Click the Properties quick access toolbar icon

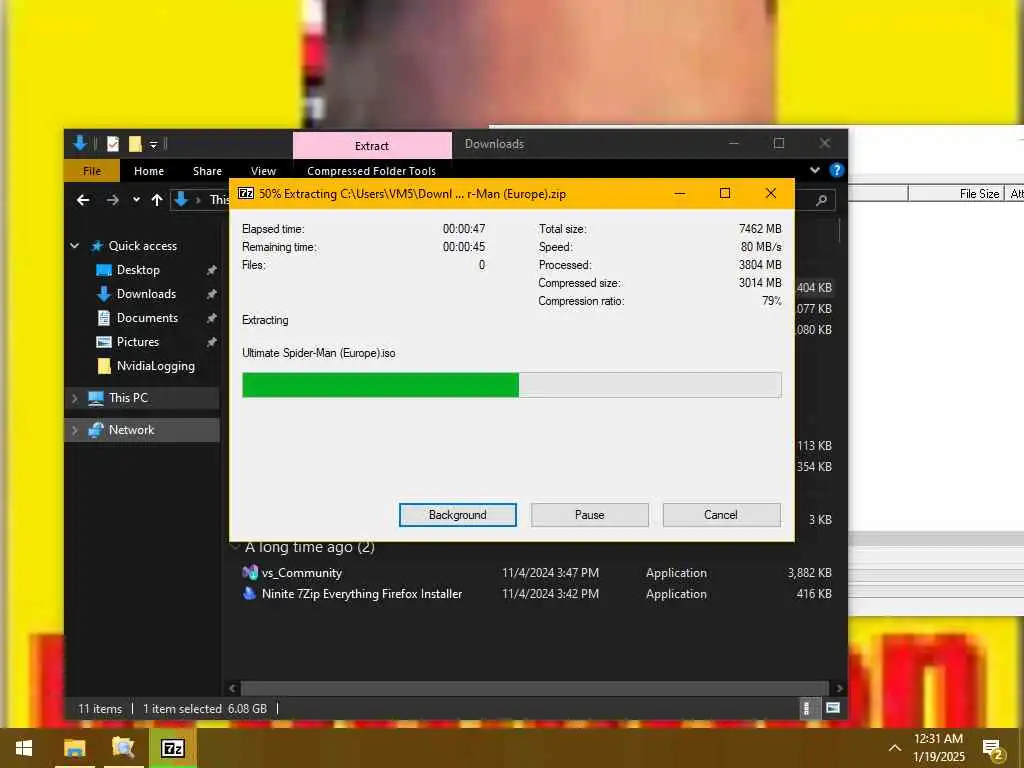pos(113,144)
